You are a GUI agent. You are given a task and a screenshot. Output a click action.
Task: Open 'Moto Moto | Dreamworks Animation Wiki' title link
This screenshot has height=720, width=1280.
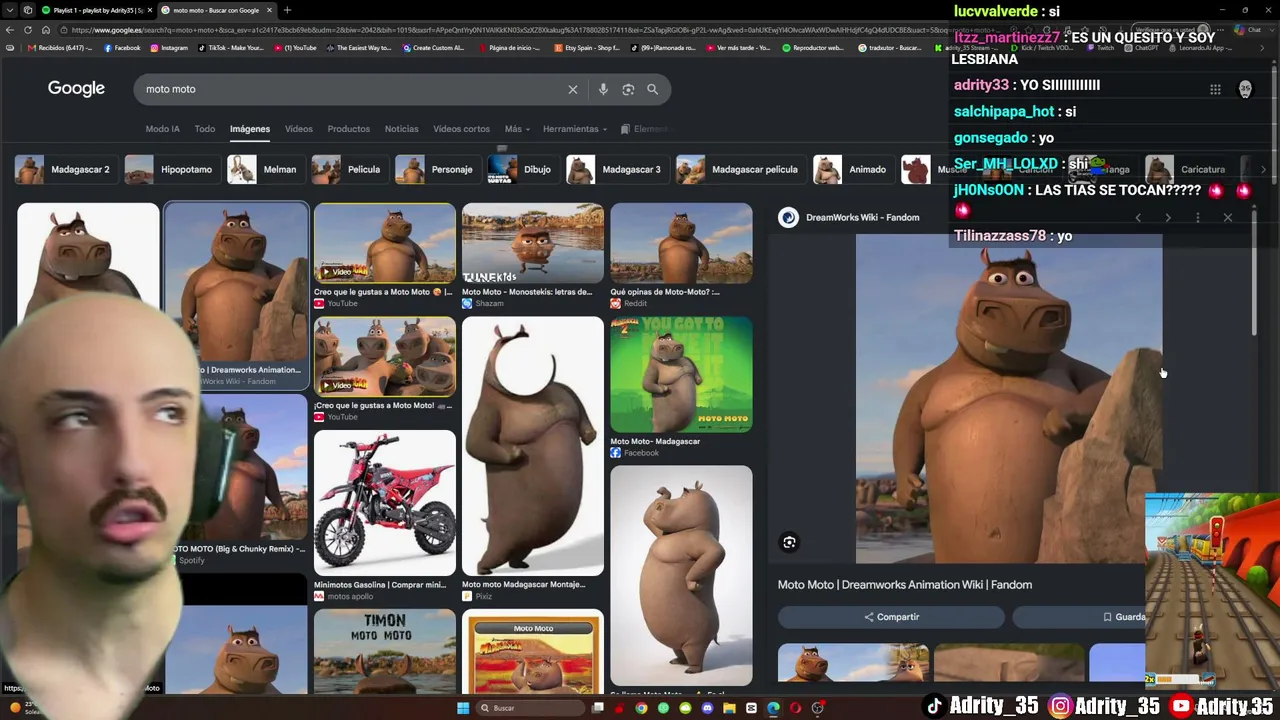pyautogui.click(x=905, y=585)
